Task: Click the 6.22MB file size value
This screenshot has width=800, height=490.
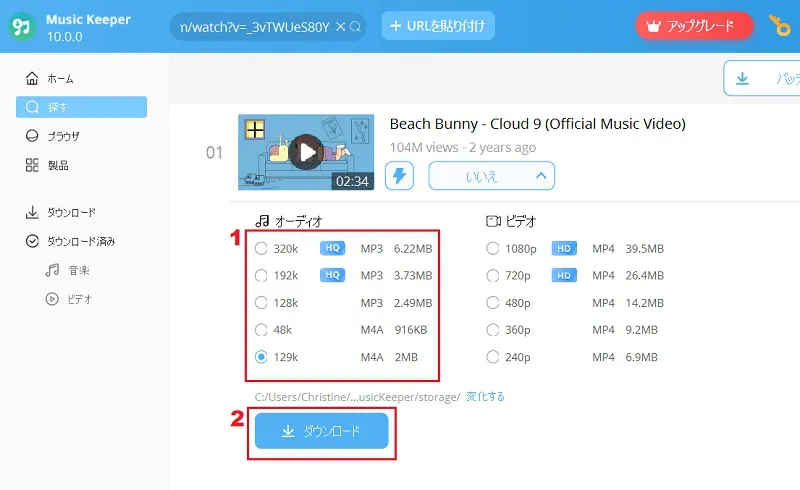Action: pyautogui.click(x=413, y=249)
